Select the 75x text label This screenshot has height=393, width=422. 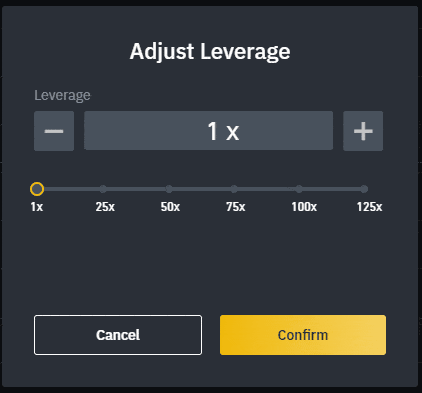236,207
